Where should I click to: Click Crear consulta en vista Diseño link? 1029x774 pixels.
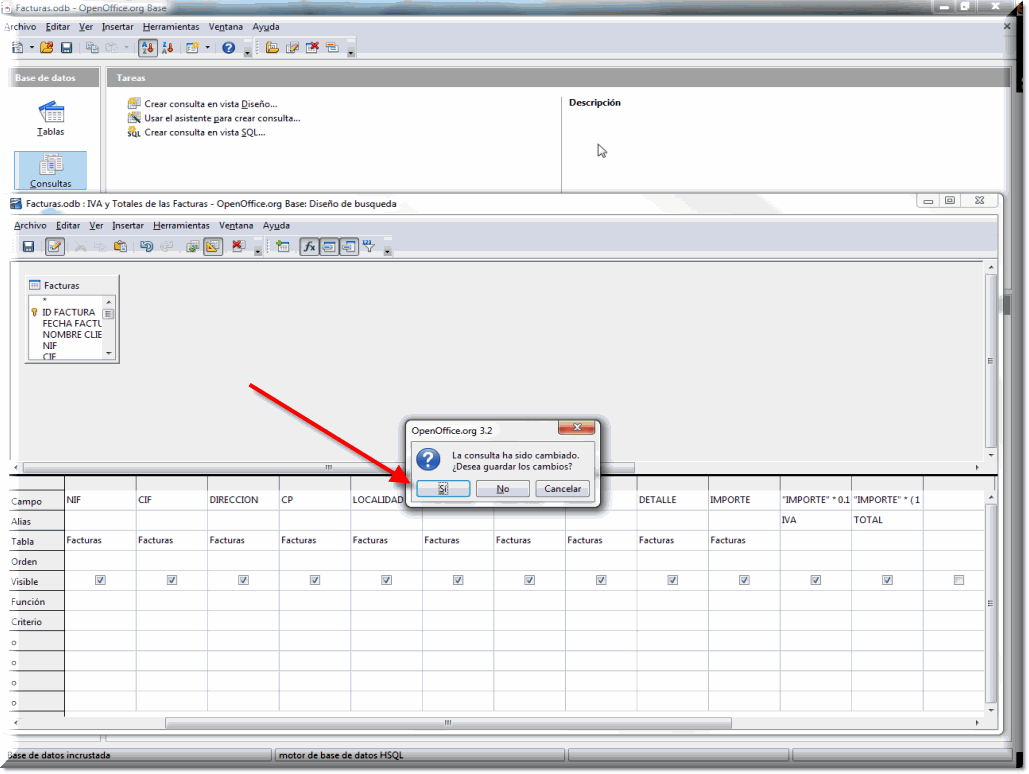coord(211,104)
